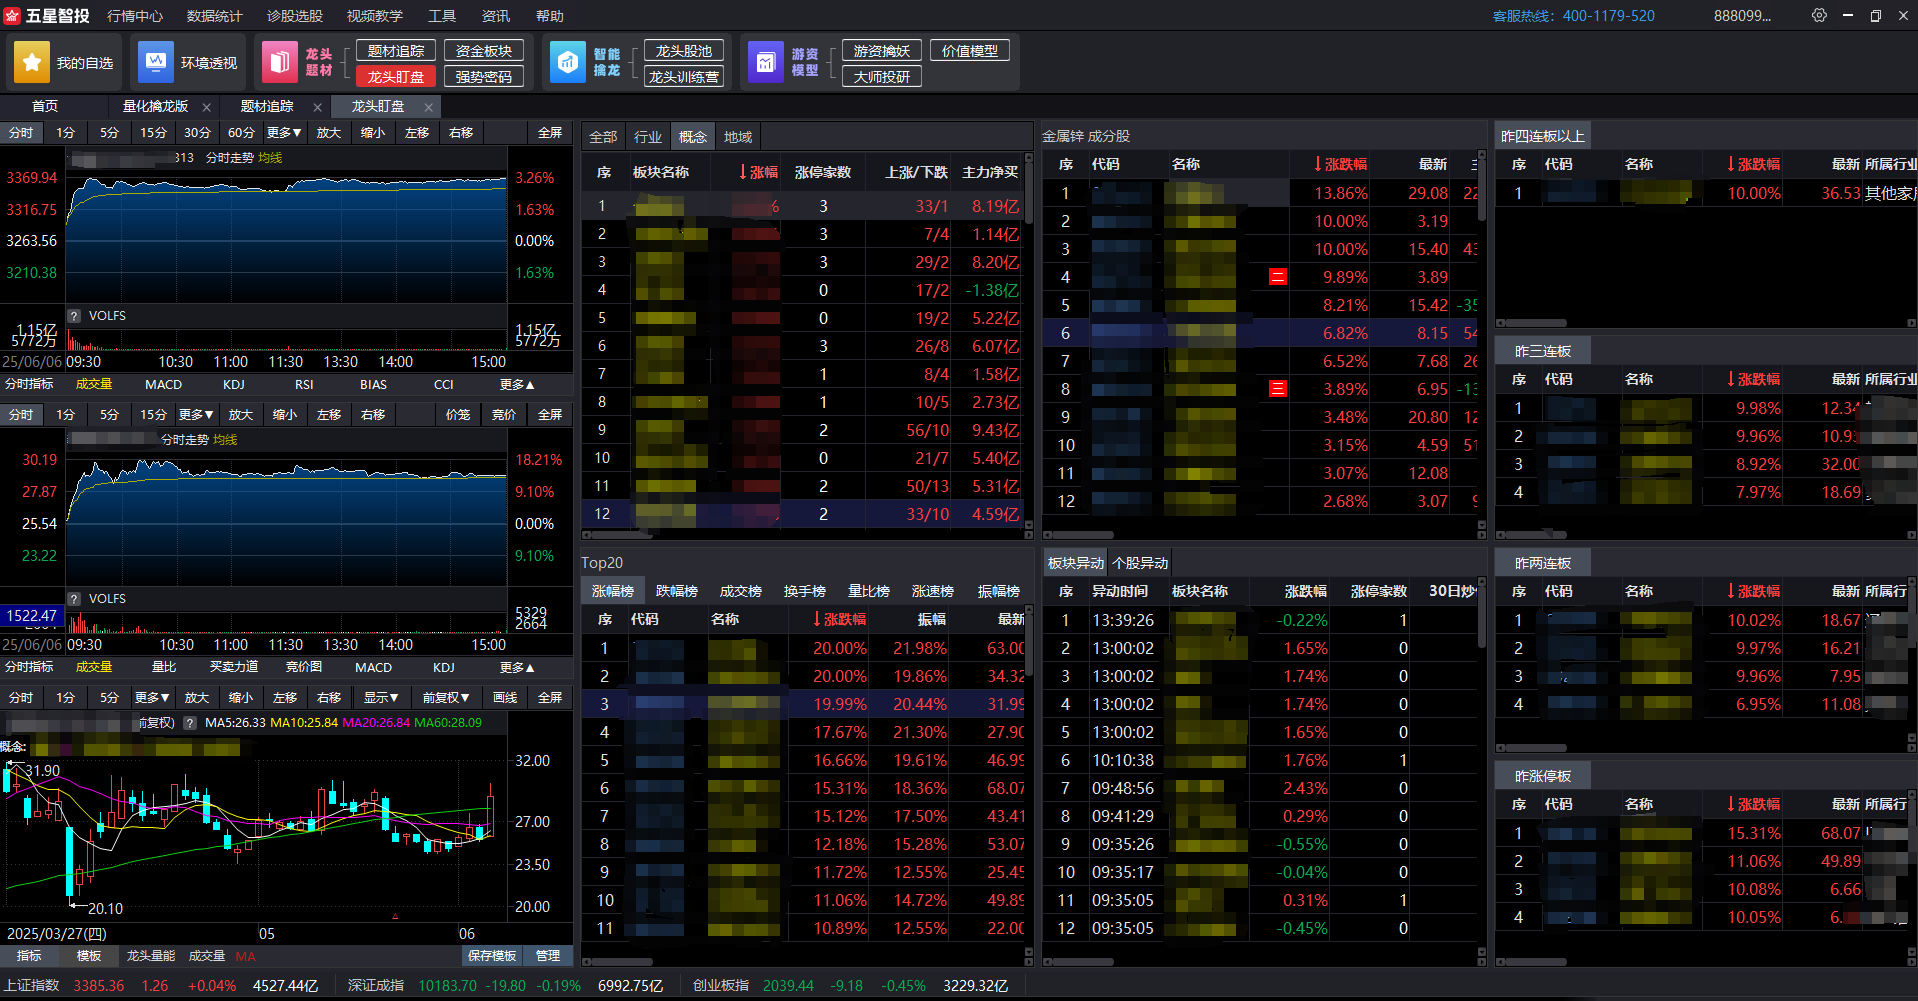Image resolution: width=1918 pixels, height=1001 pixels.
Task: Select the BIAS indicator
Action: pos(373,385)
